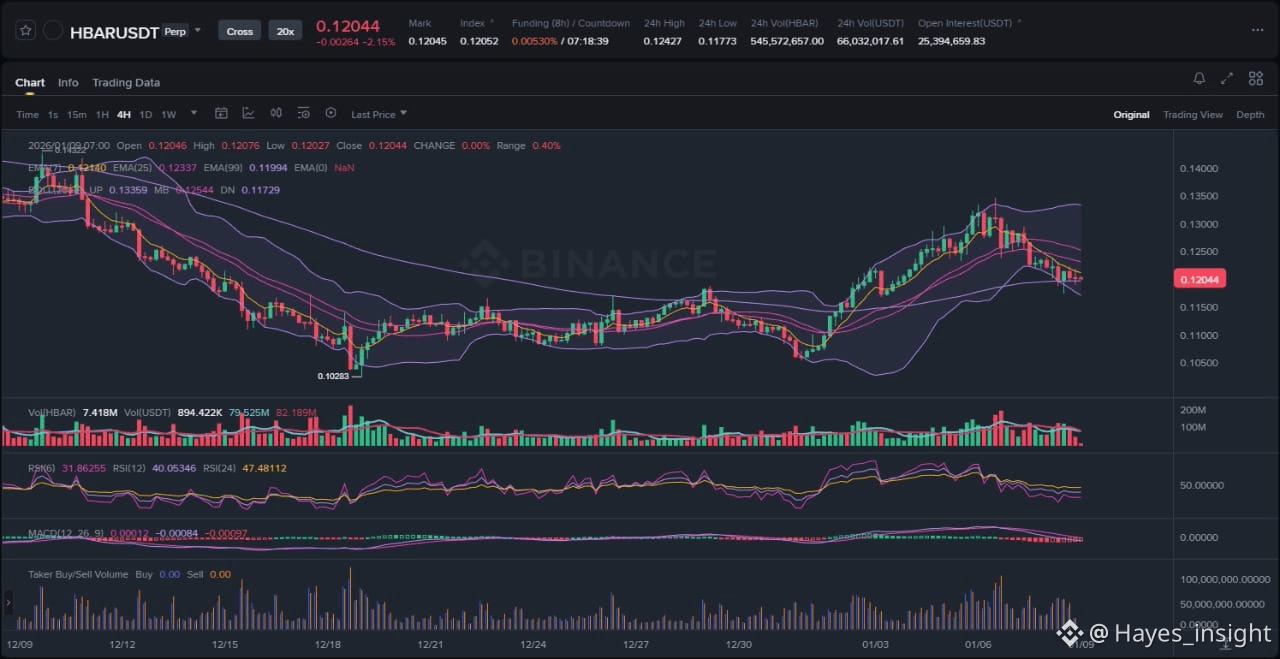This screenshot has width=1280, height=659.
Task: Click the current price tag 0.12044 on axis
Action: click(1198, 280)
